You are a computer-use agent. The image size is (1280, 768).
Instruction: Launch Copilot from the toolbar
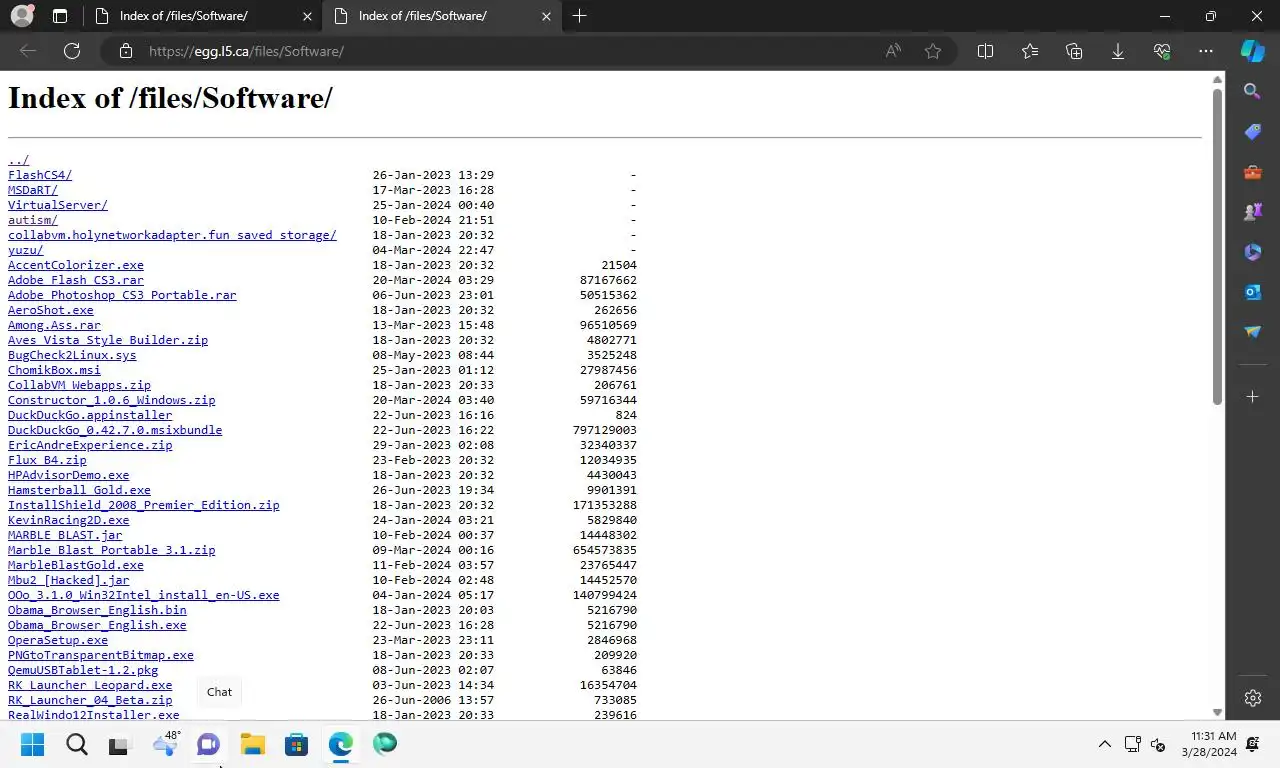1252,51
